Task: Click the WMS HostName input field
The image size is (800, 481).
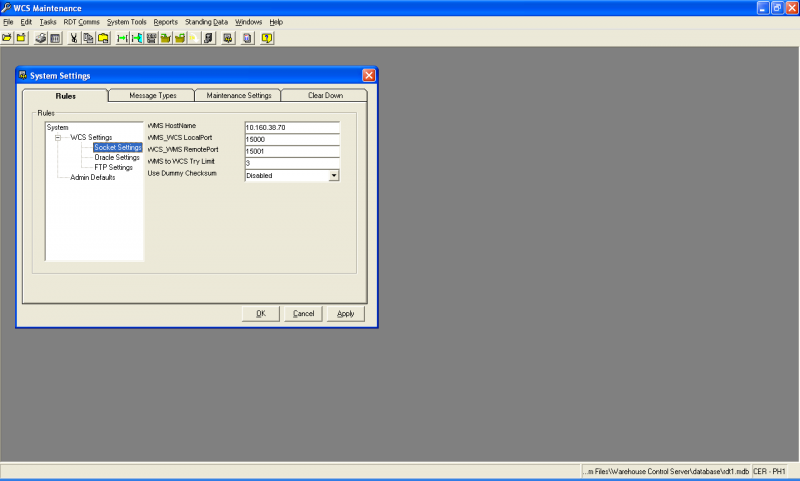Action: pyautogui.click(x=292, y=128)
